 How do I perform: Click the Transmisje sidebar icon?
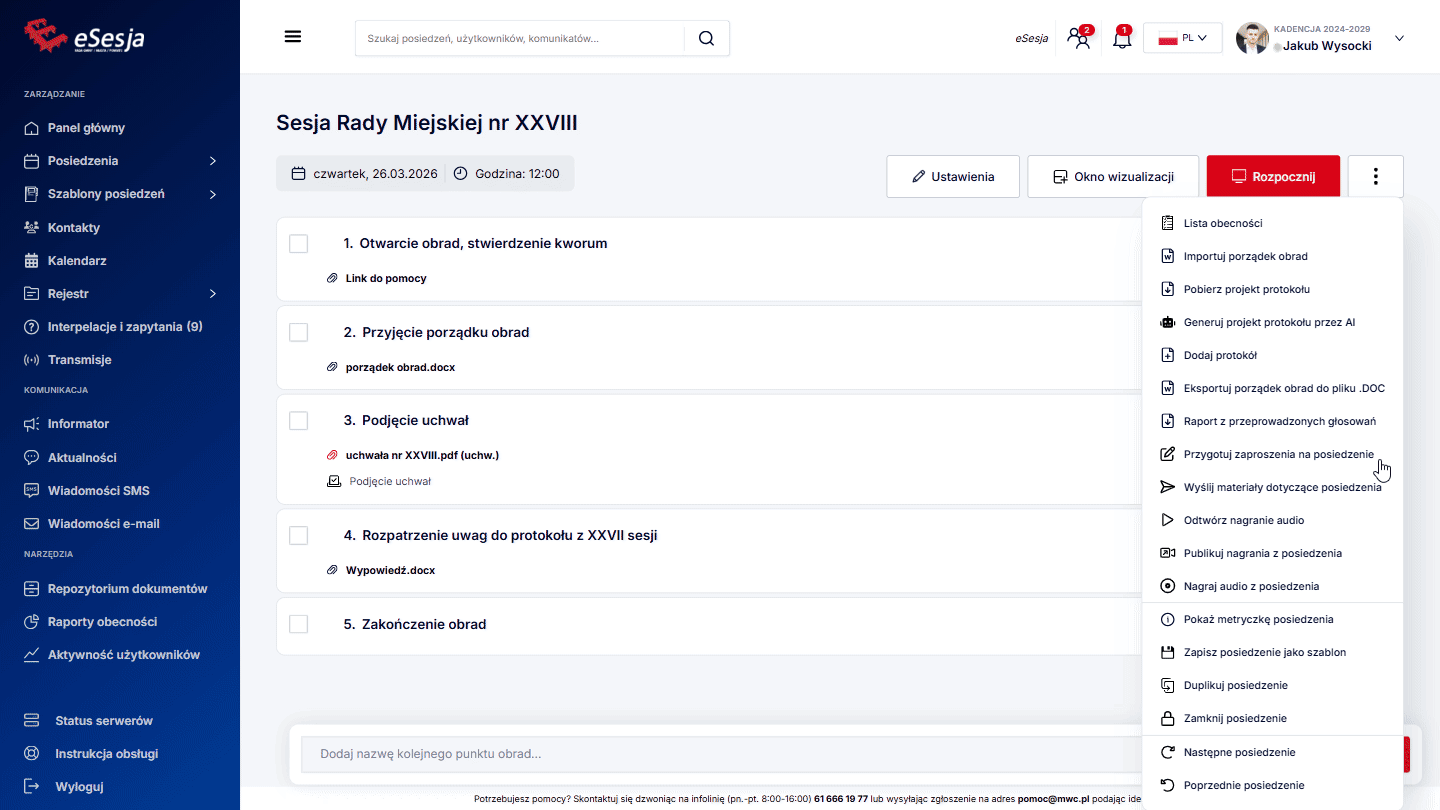pyautogui.click(x=32, y=360)
